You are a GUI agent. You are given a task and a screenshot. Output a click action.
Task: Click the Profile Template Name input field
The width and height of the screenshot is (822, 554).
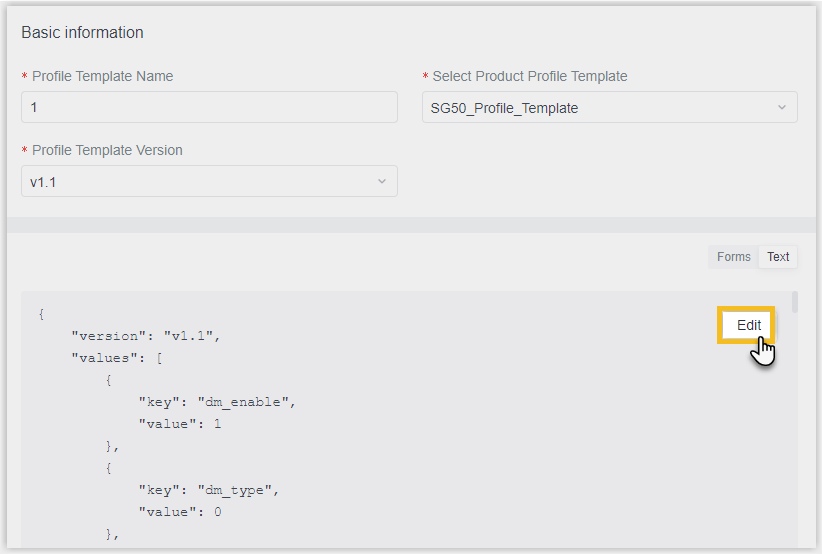[209, 107]
